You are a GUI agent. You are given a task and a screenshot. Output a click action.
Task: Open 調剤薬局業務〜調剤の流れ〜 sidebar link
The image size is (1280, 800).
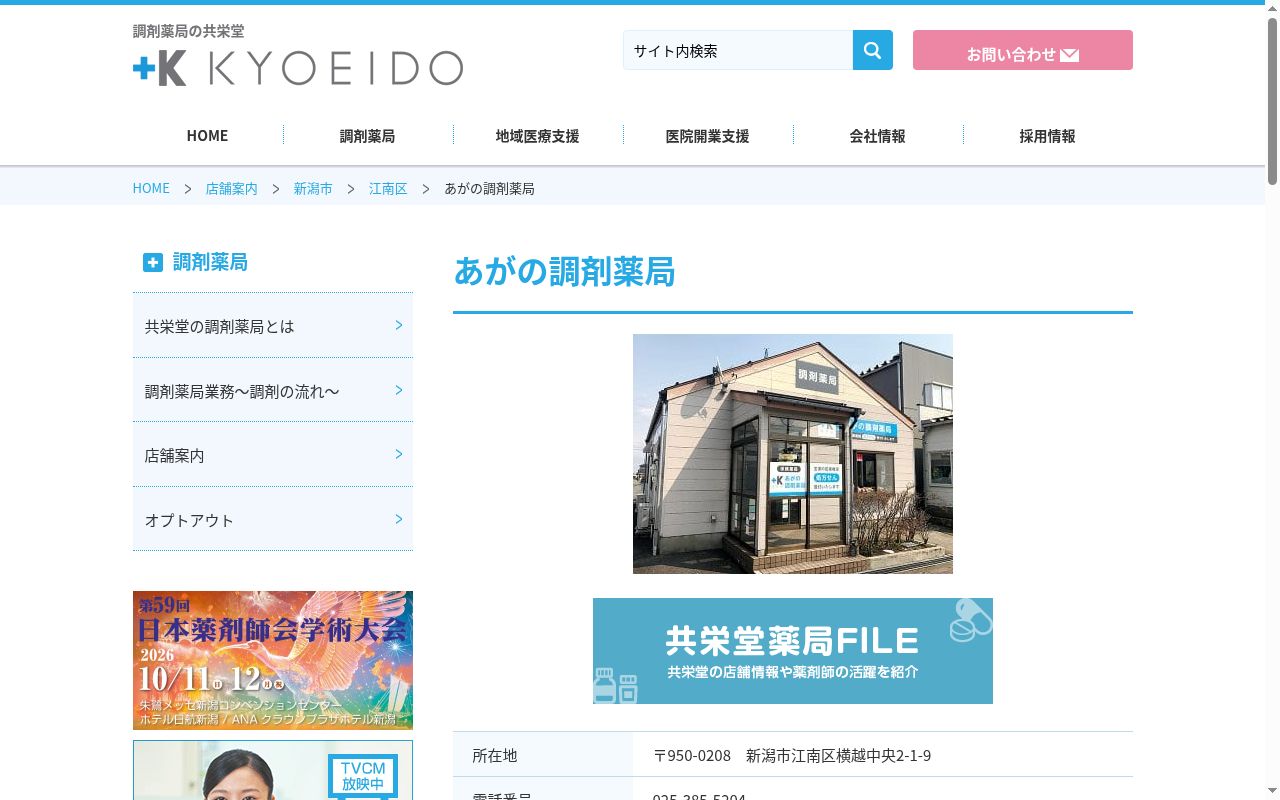coord(273,391)
